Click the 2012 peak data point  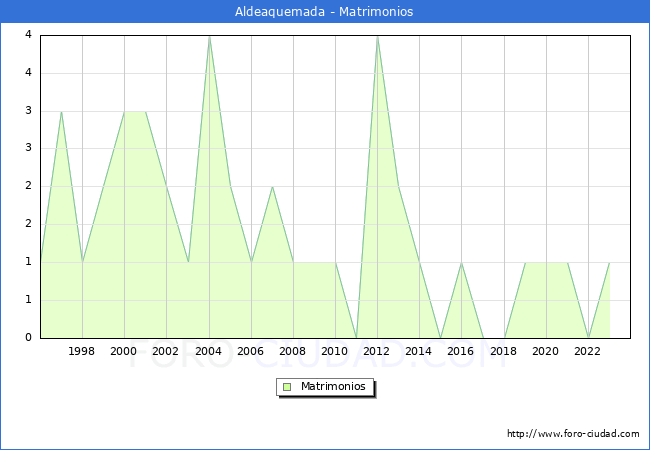point(377,36)
